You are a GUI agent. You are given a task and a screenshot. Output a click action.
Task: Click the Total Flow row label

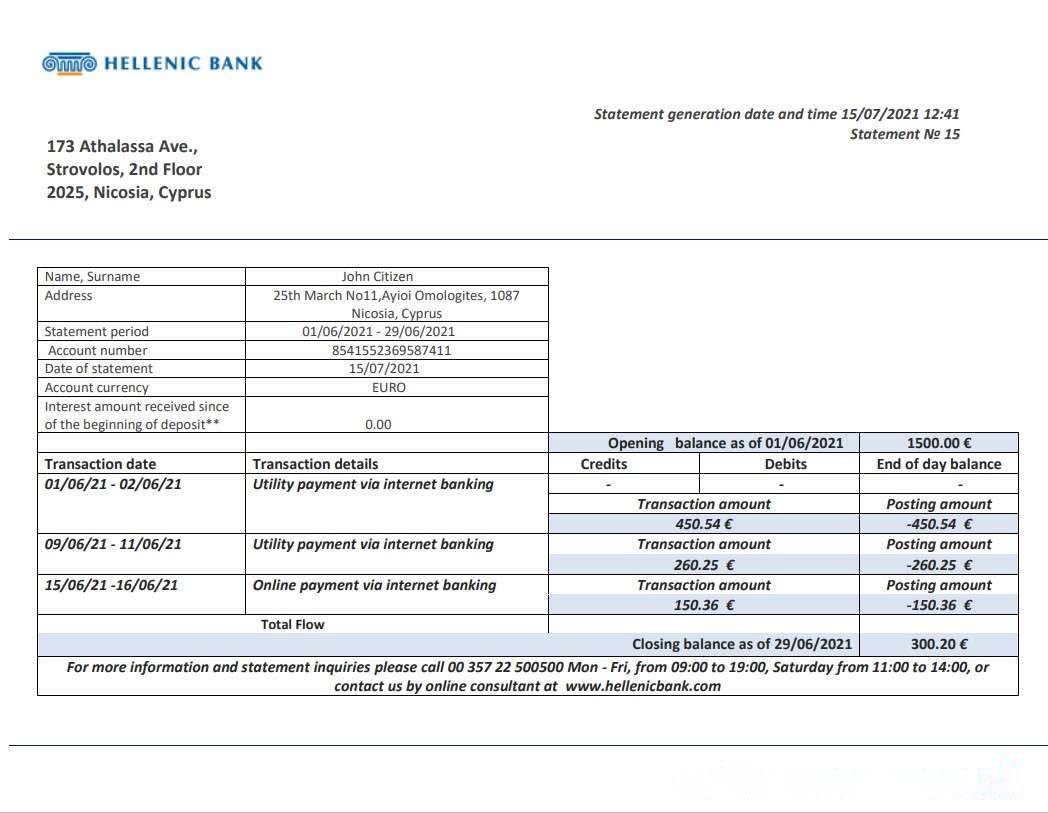point(292,624)
